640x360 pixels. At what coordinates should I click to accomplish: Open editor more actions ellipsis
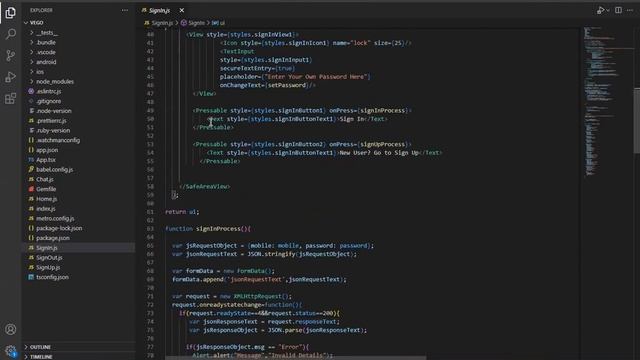[630, 10]
